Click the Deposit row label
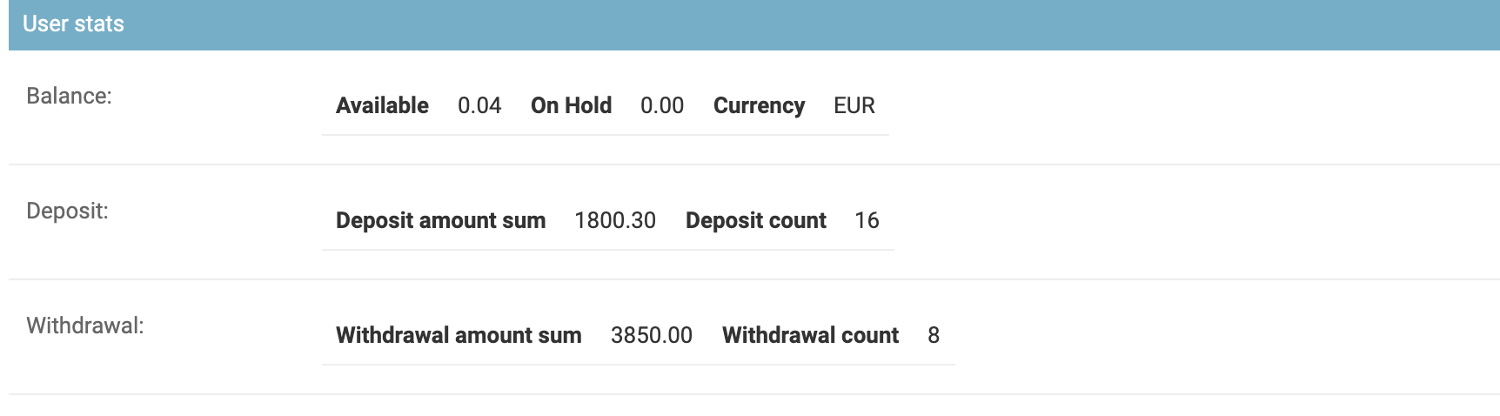 pos(68,211)
